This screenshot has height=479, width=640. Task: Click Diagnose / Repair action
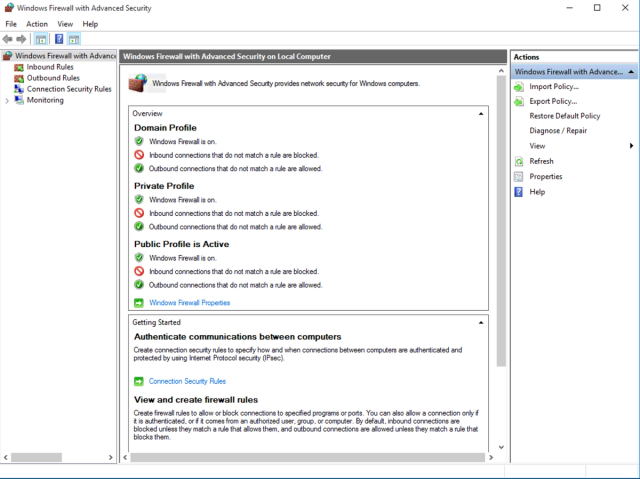[x=558, y=131]
